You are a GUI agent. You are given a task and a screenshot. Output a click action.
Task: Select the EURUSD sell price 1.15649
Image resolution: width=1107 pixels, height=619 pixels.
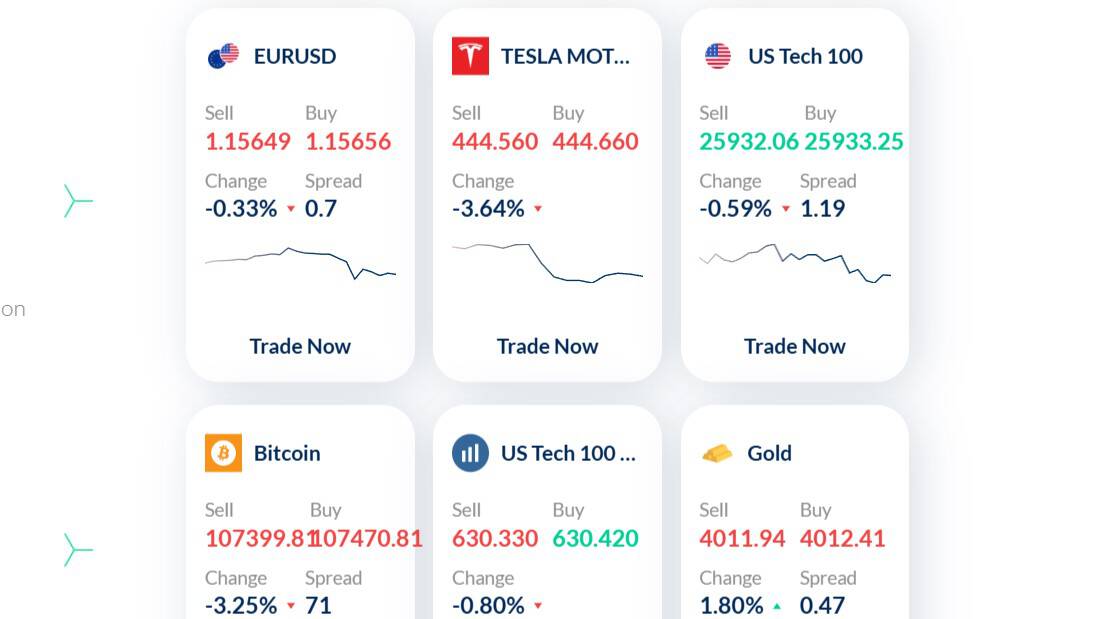click(x=247, y=142)
